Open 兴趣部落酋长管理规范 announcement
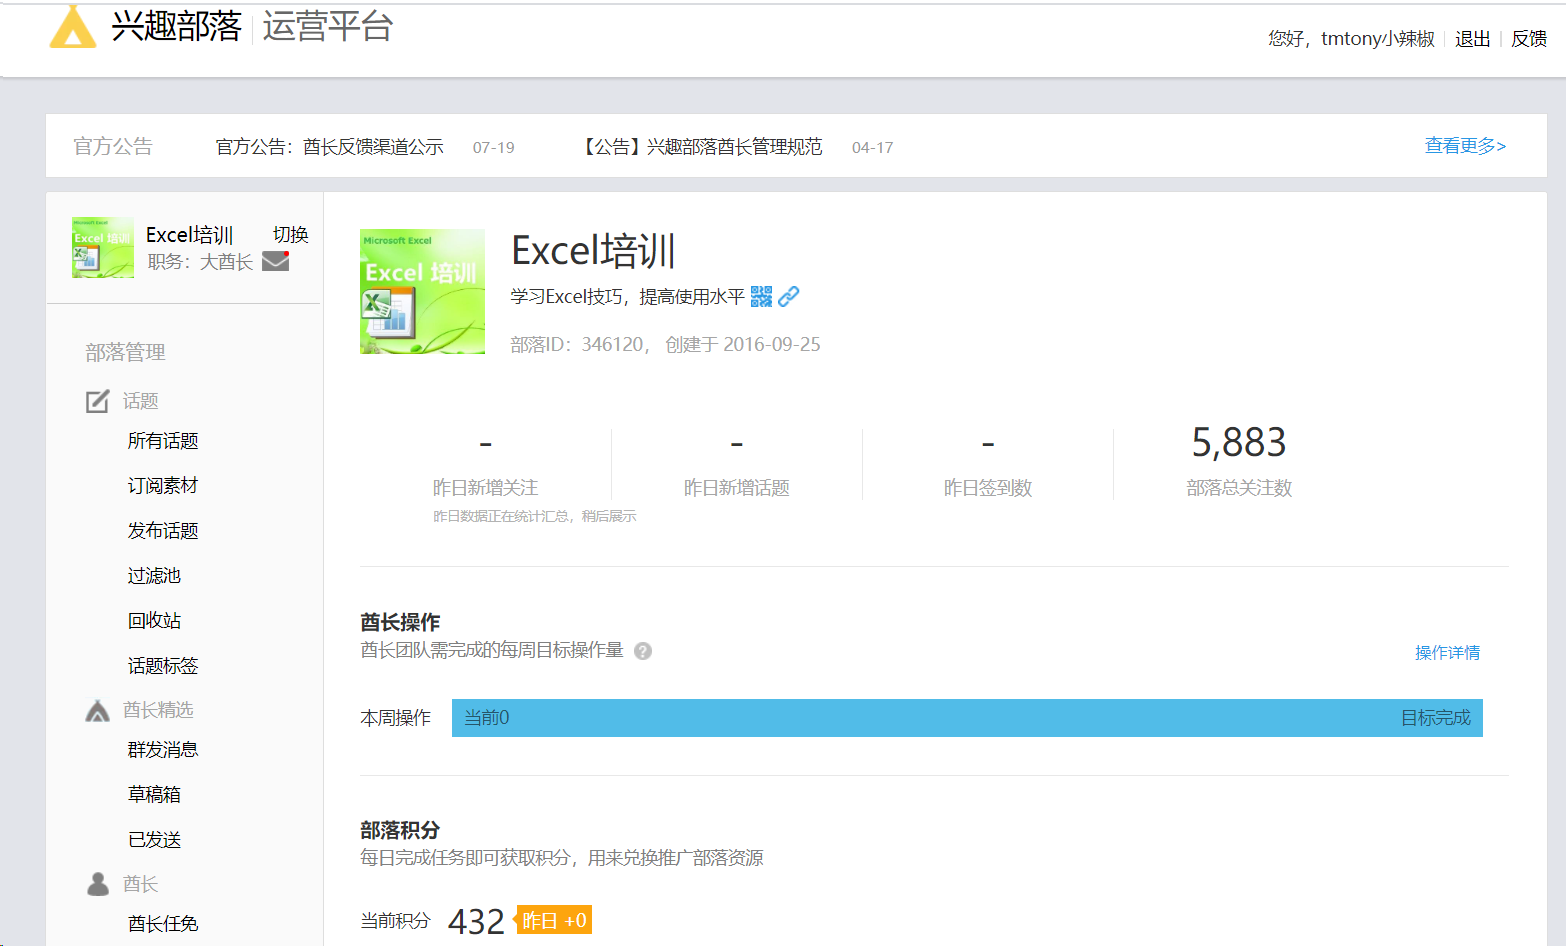This screenshot has height=946, width=1566. [x=700, y=147]
